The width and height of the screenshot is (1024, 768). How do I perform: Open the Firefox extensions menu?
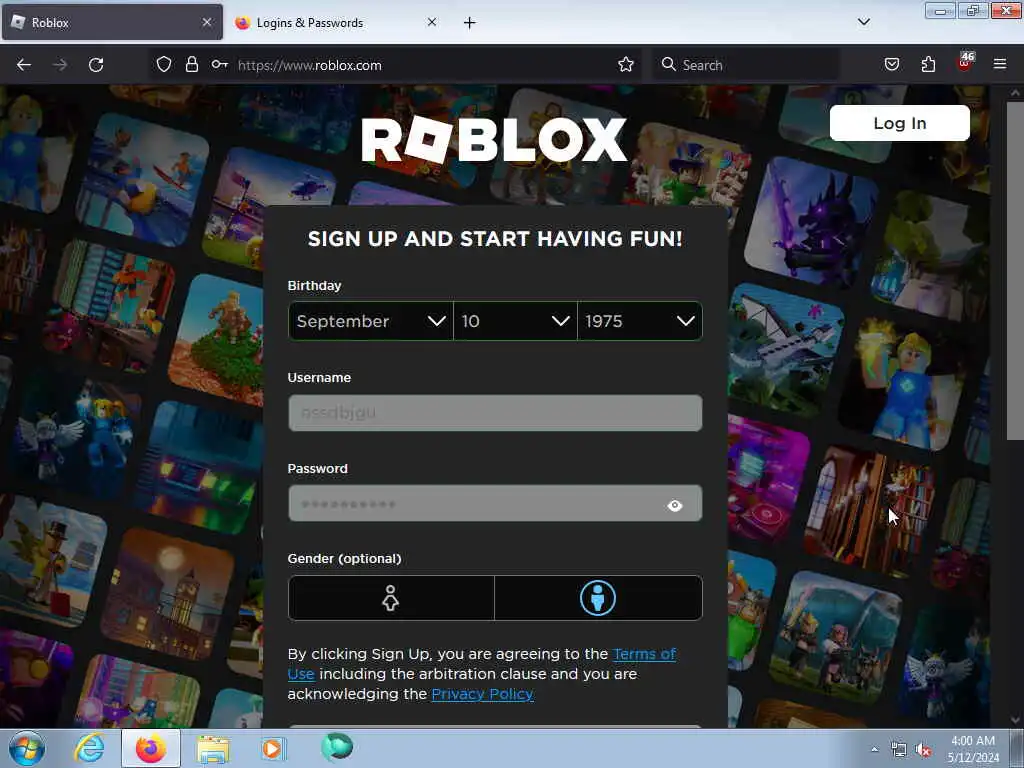[x=928, y=65]
